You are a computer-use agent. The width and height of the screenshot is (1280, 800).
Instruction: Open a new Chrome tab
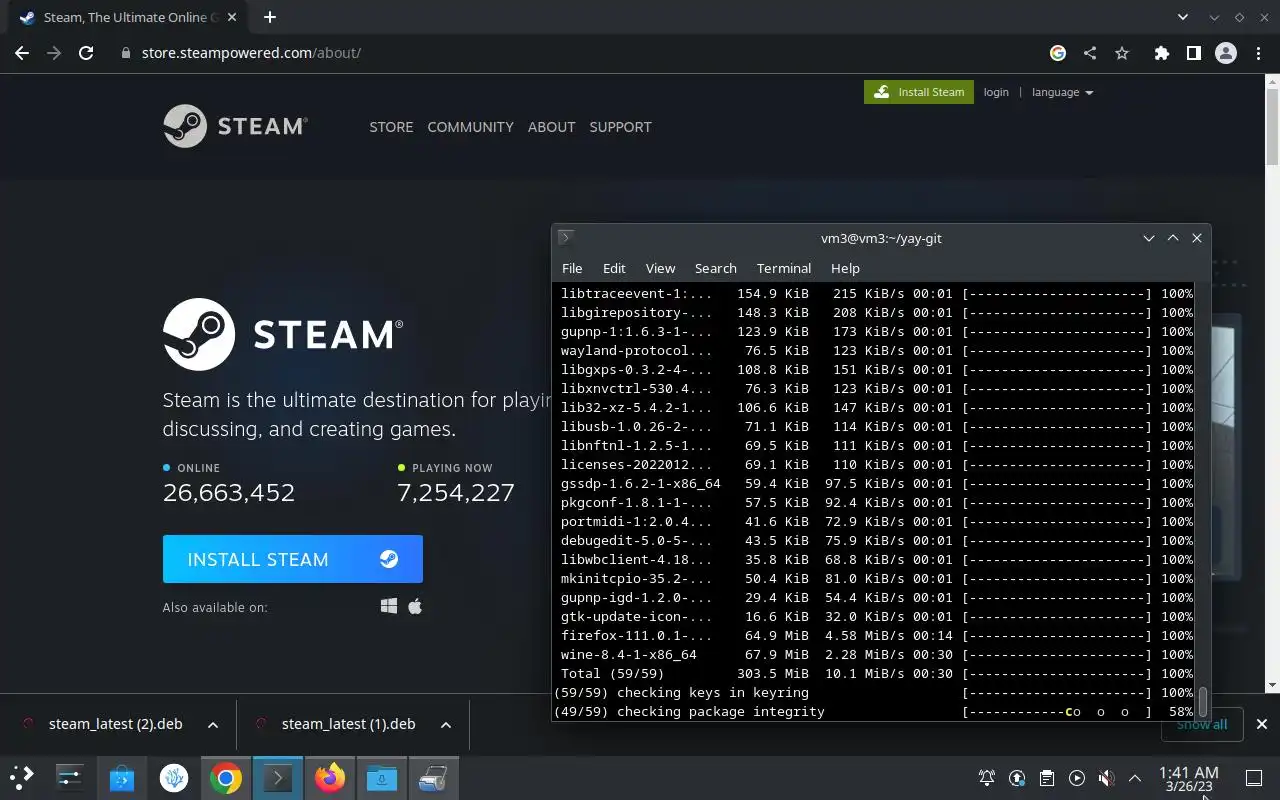tap(269, 17)
